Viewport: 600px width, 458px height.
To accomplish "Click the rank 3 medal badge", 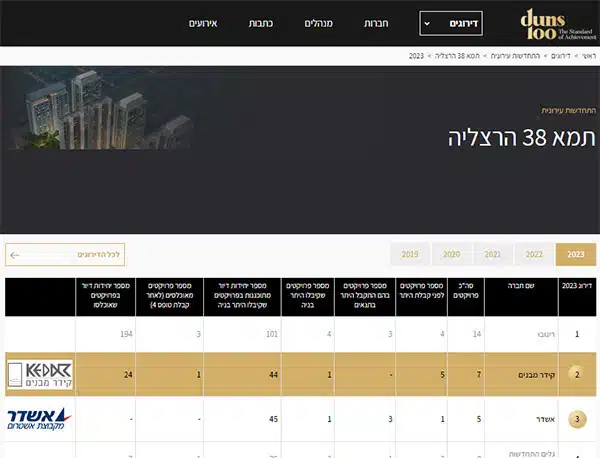I will point(577,419).
